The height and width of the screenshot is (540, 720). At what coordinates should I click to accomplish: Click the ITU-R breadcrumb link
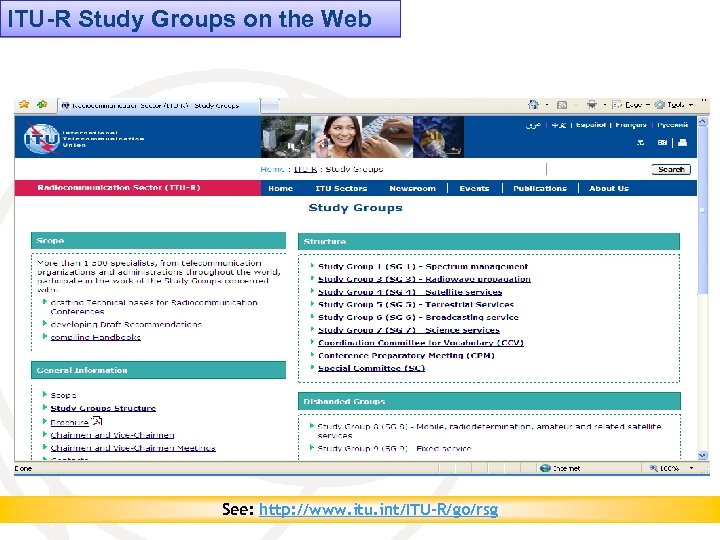[305, 169]
